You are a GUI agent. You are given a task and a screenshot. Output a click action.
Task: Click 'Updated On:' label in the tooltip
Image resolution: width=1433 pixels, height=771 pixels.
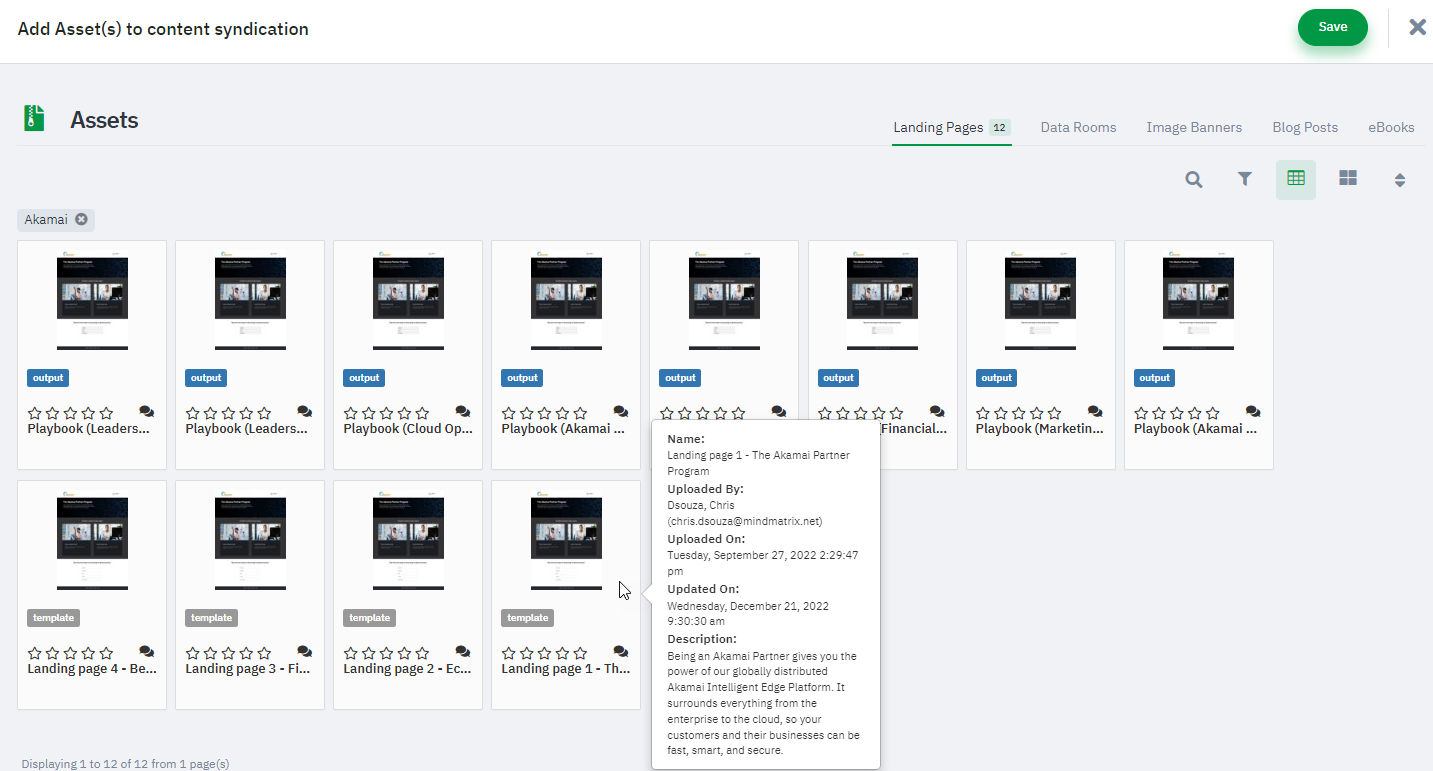click(703, 589)
